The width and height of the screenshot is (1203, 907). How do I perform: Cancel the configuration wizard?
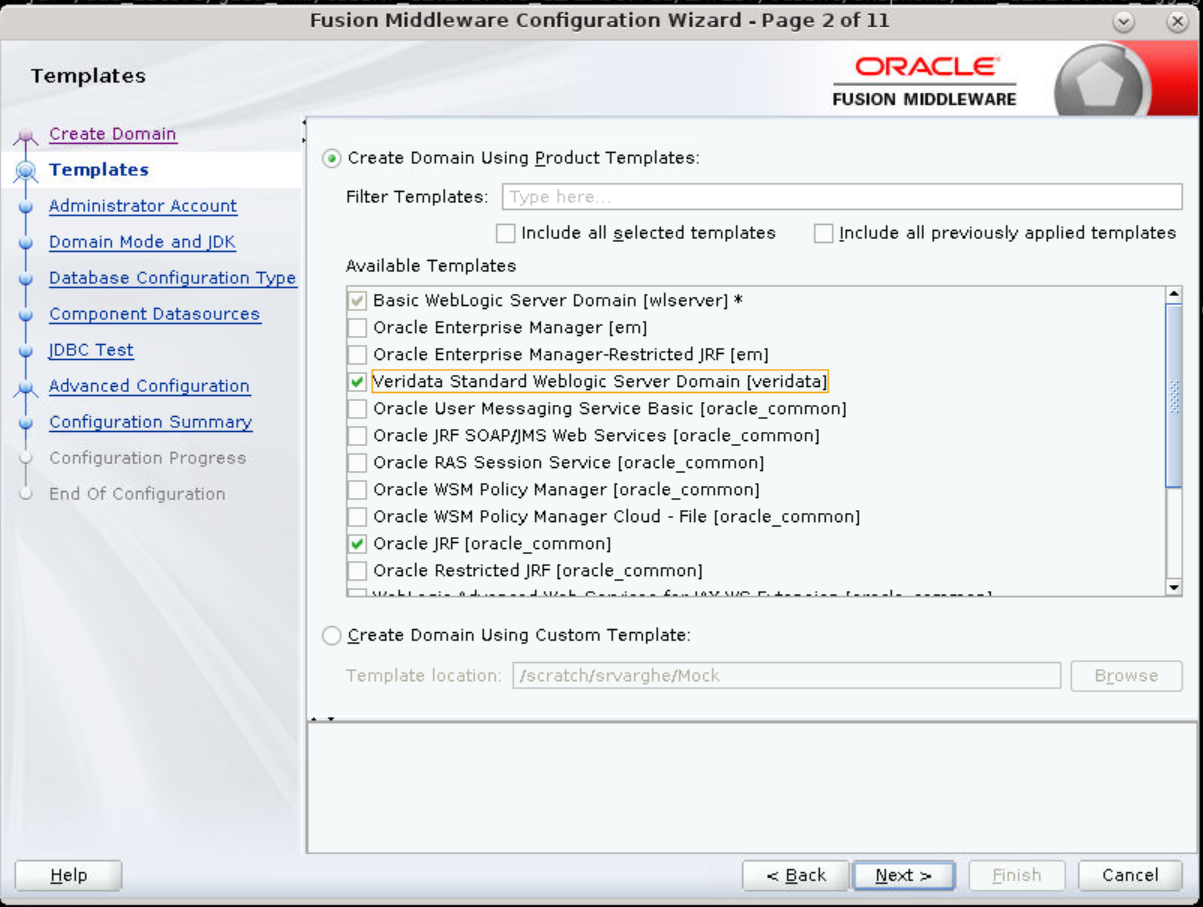tap(1130, 875)
